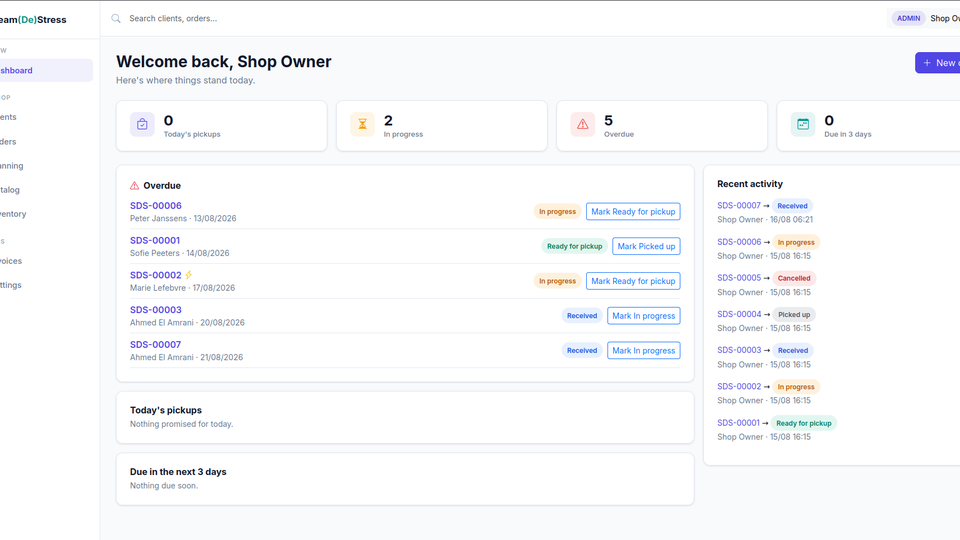The width and height of the screenshot is (960, 540).
Task: Click the Picked up badge in Recent activity
Action: click(x=794, y=315)
